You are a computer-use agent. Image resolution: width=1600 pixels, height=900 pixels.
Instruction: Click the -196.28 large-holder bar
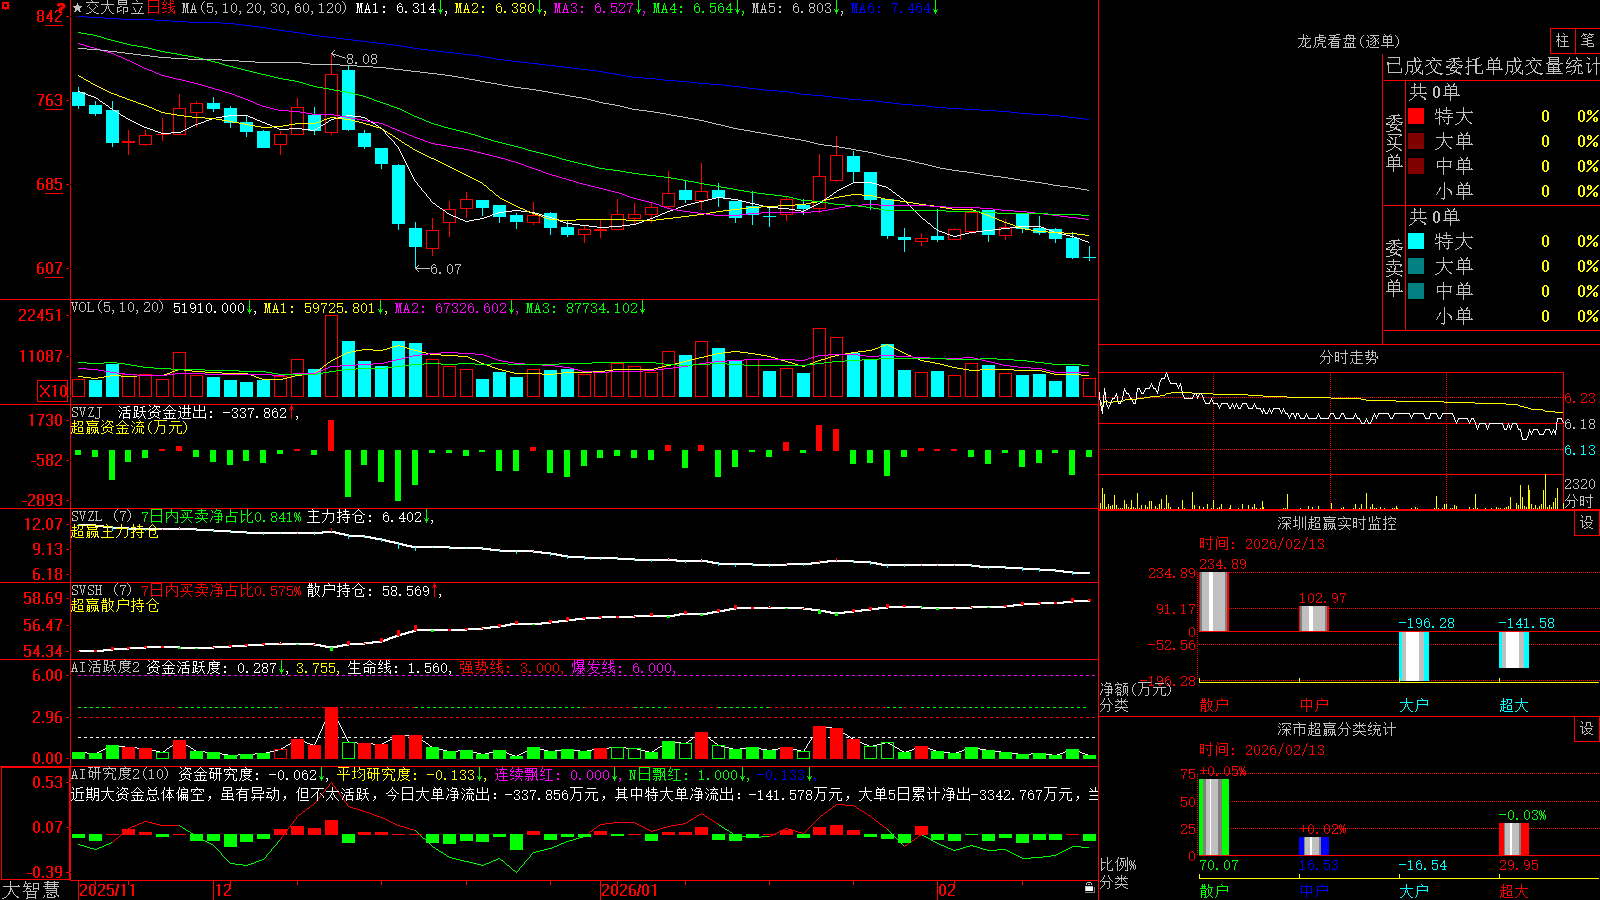pyautogui.click(x=1414, y=656)
